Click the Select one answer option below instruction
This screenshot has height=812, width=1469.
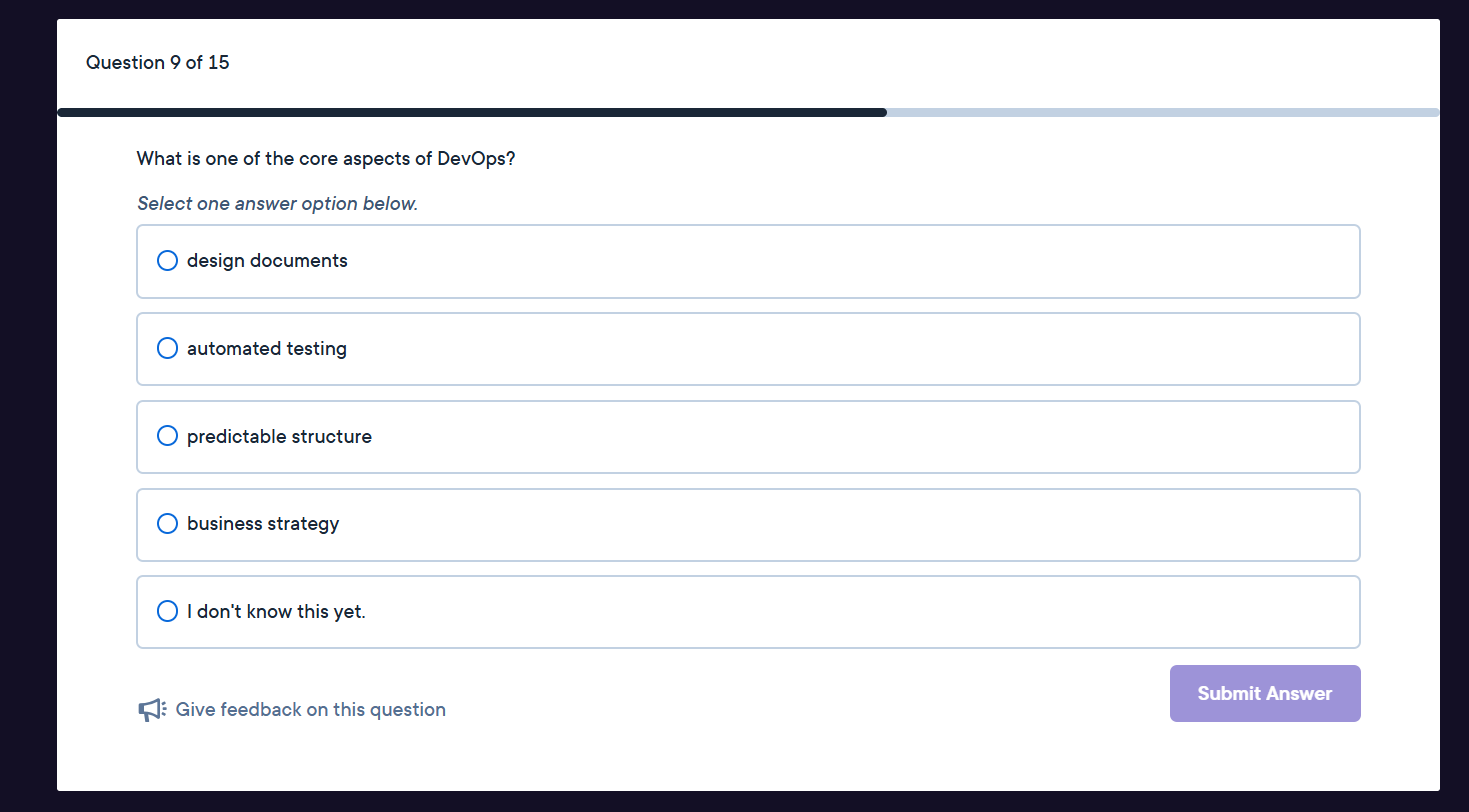(277, 204)
